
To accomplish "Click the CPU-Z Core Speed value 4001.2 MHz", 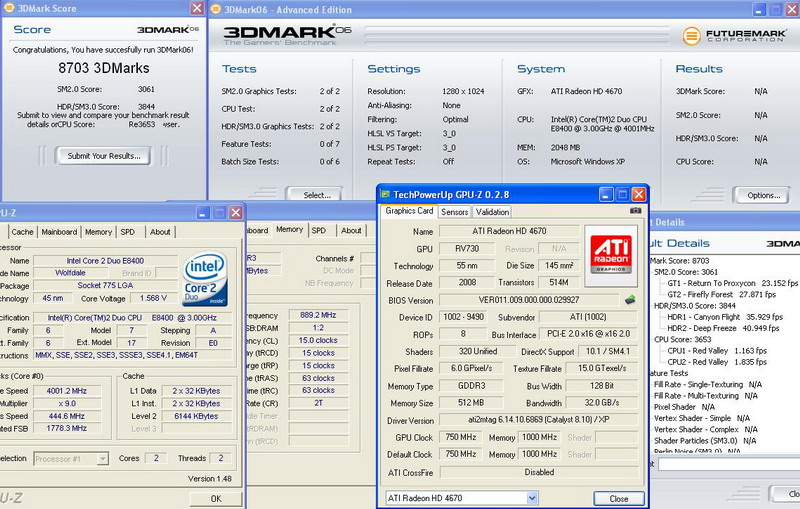I will (x=67, y=391).
